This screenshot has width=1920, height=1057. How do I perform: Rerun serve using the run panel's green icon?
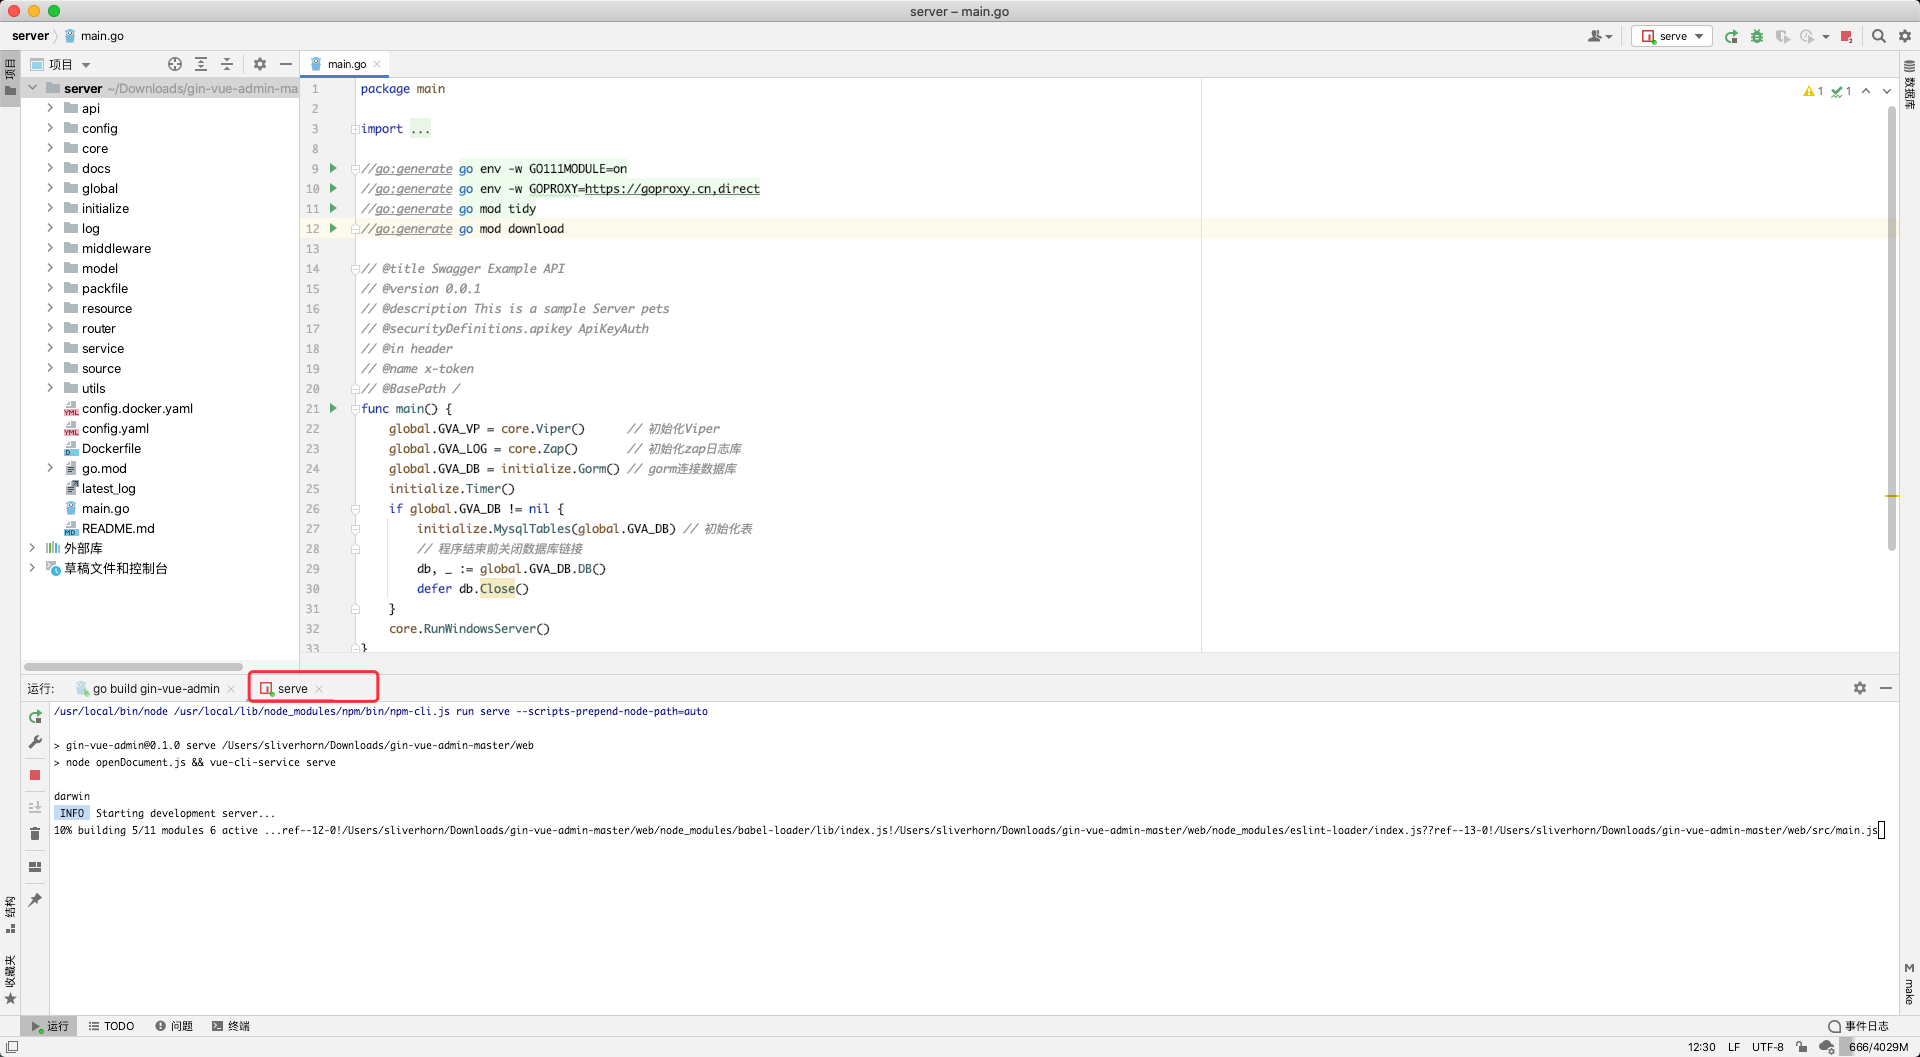pos(35,717)
